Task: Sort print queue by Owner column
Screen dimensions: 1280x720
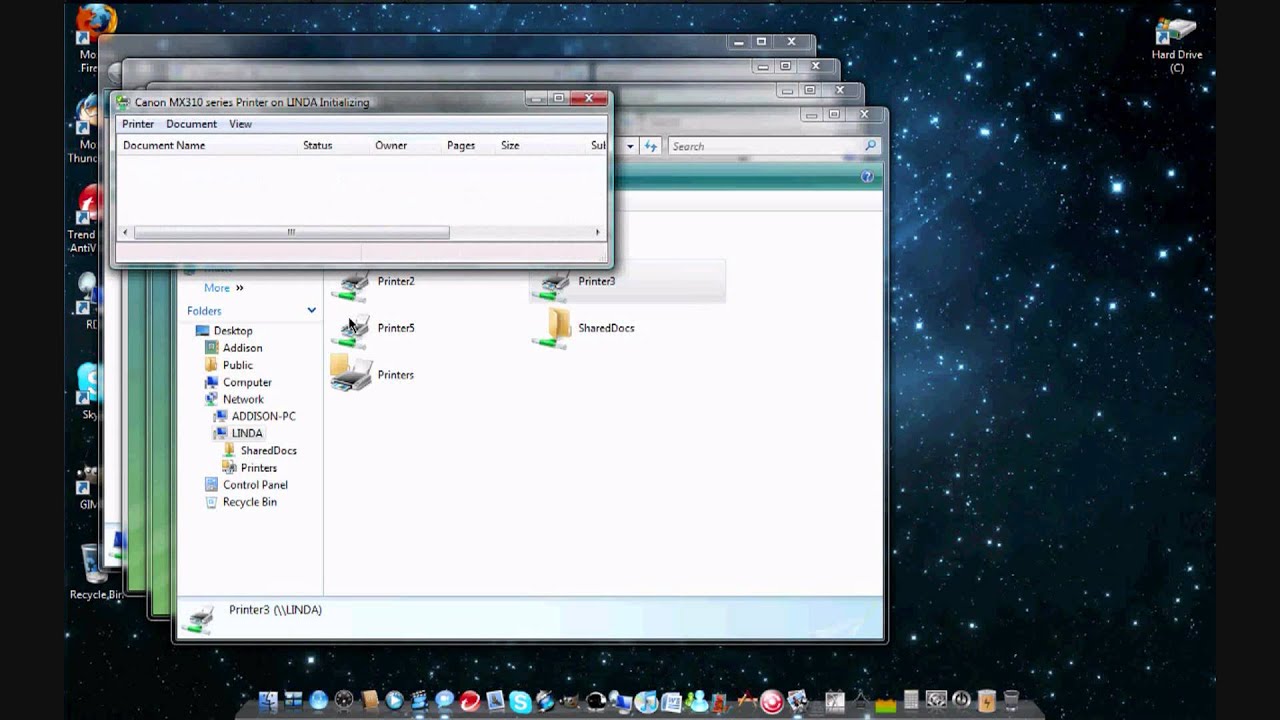Action: pyautogui.click(x=391, y=145)
